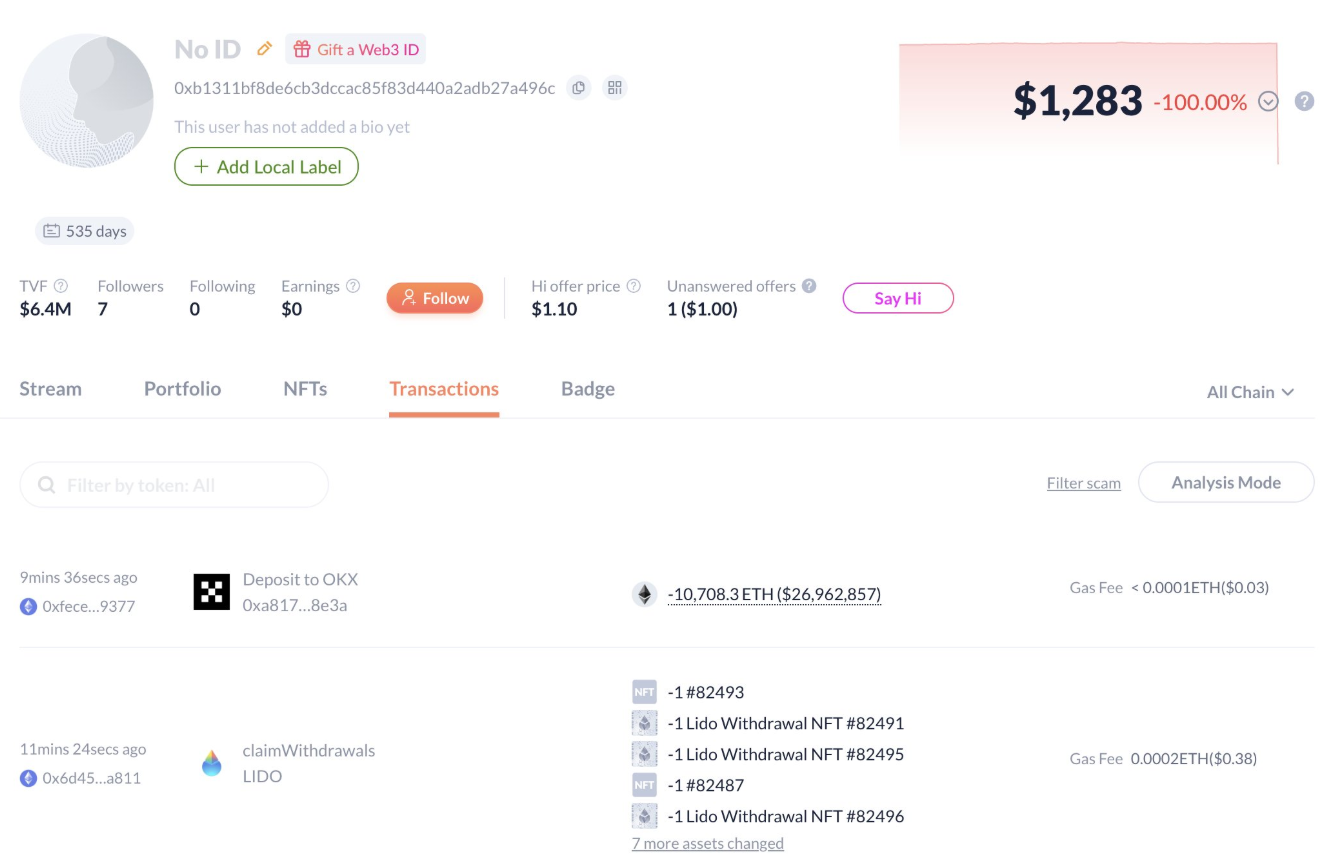Click the OKX logo in deposit transaction
This screenshot has height=866, width=1321.
click(212, 592)
